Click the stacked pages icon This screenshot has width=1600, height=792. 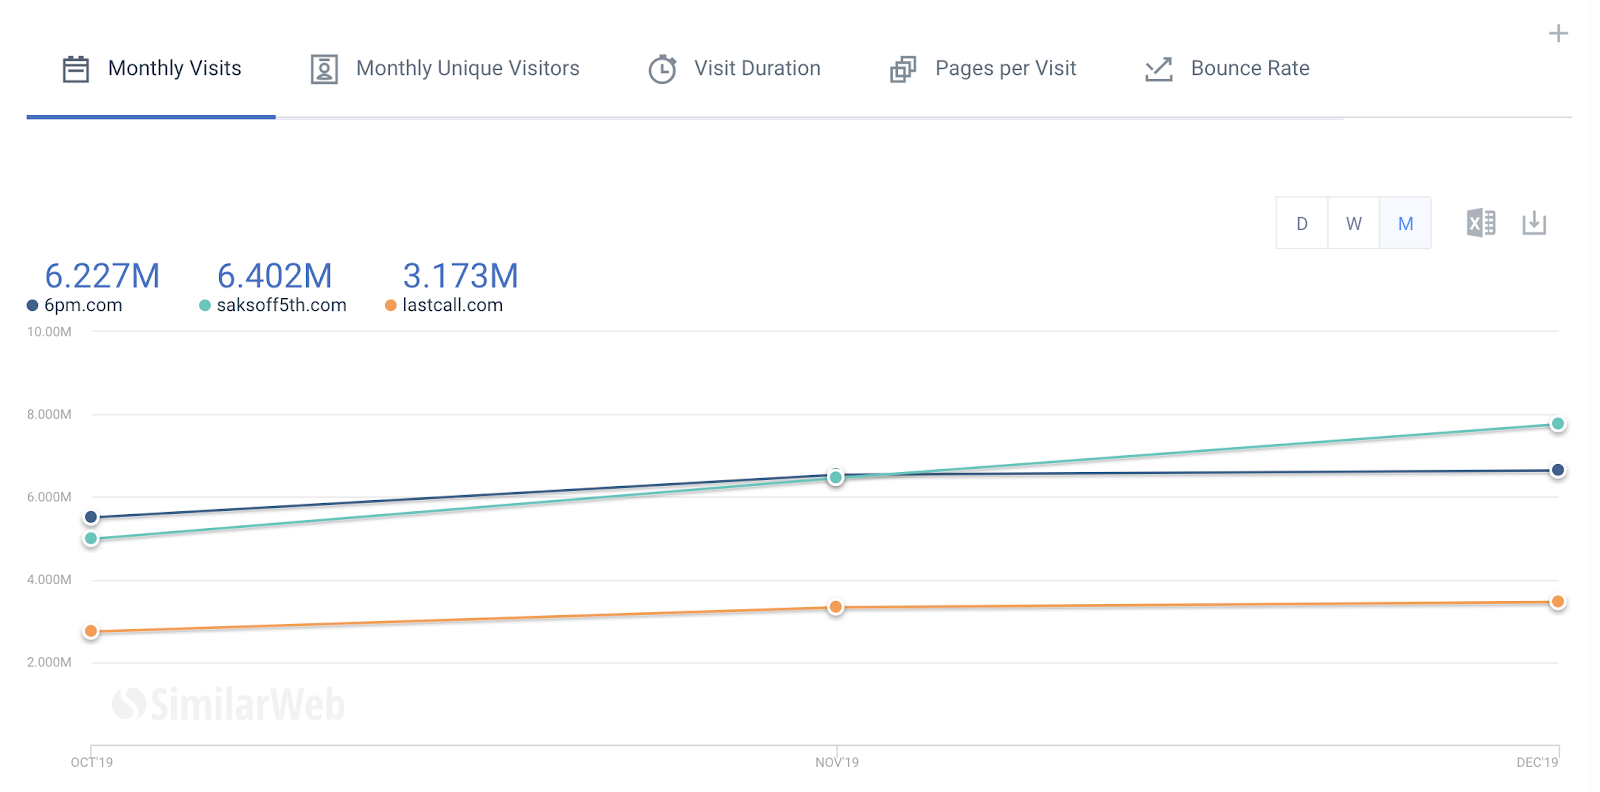[903, 69]
